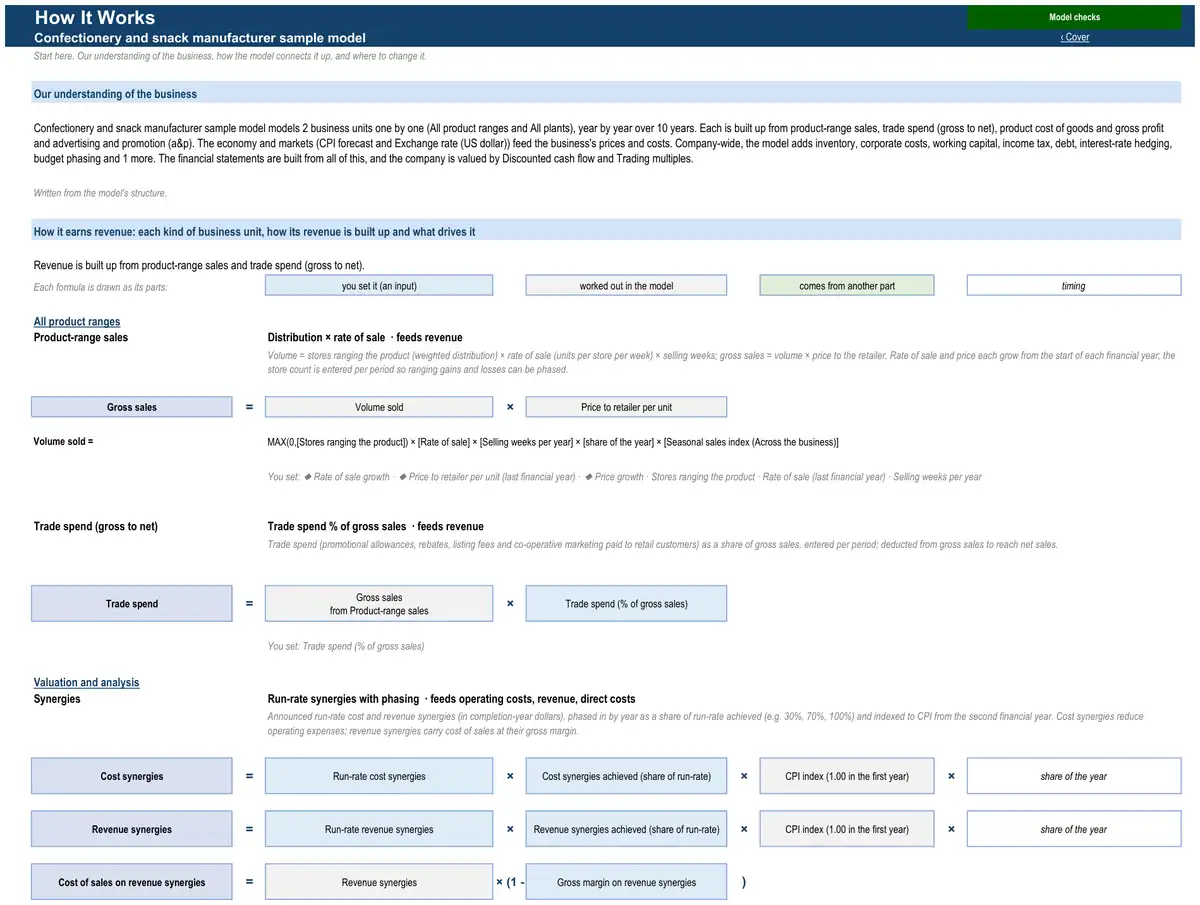This screenshot has width=1200, height=905.
Task: Follow the "All product ranges" link
Action: (x=77, y=322)
